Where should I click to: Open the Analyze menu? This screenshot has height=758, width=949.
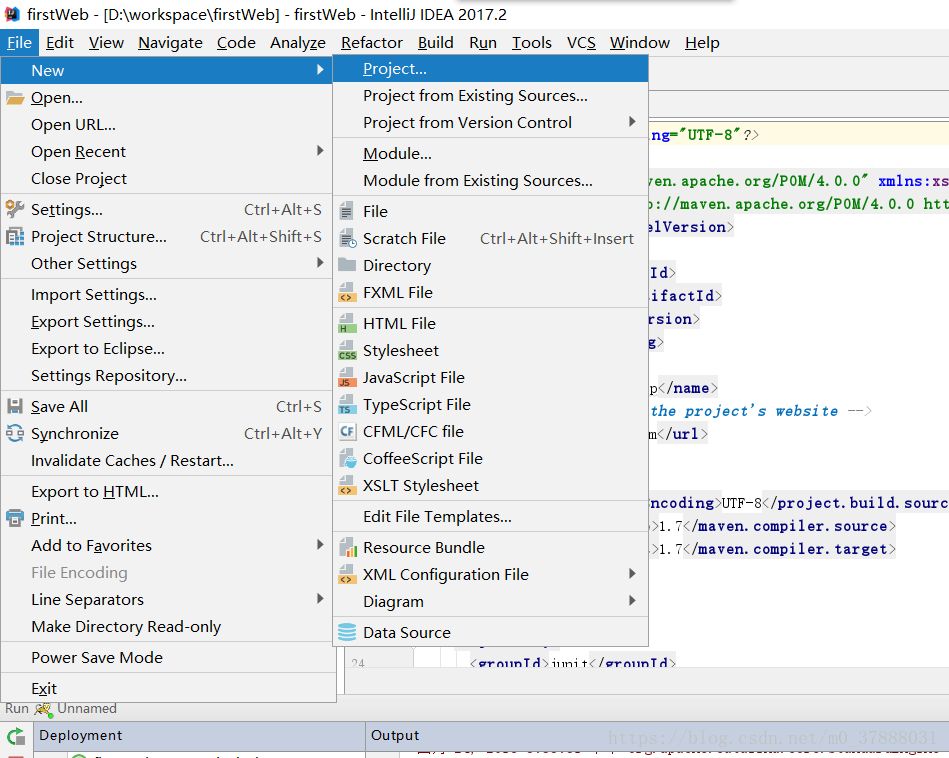pos(298,43)
